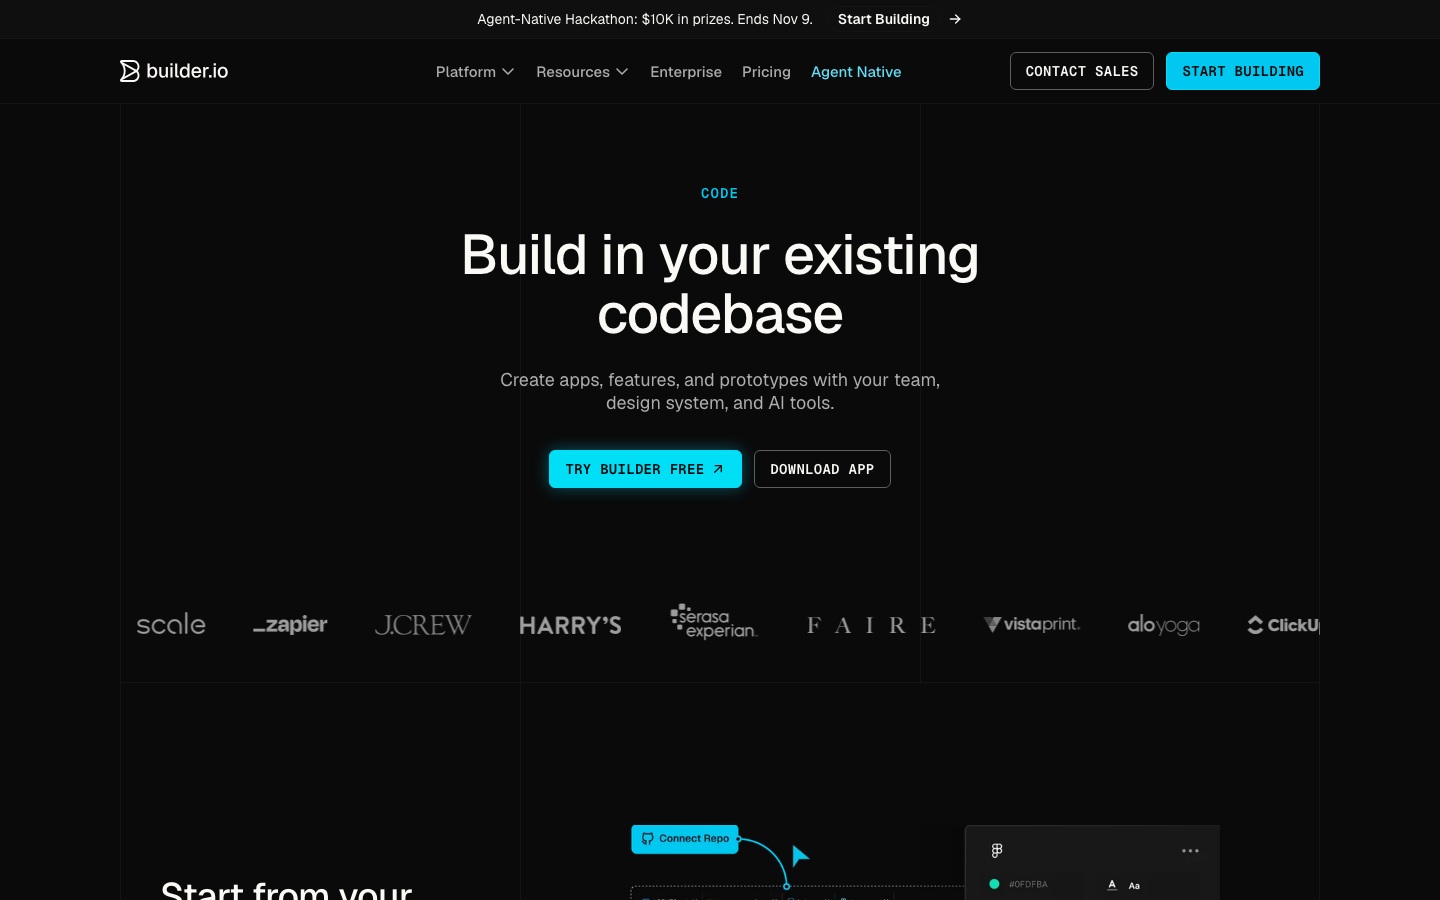Expand the Resources dropdown menu
Viewport: 1440px width, 900px height.
pos(582,72)
